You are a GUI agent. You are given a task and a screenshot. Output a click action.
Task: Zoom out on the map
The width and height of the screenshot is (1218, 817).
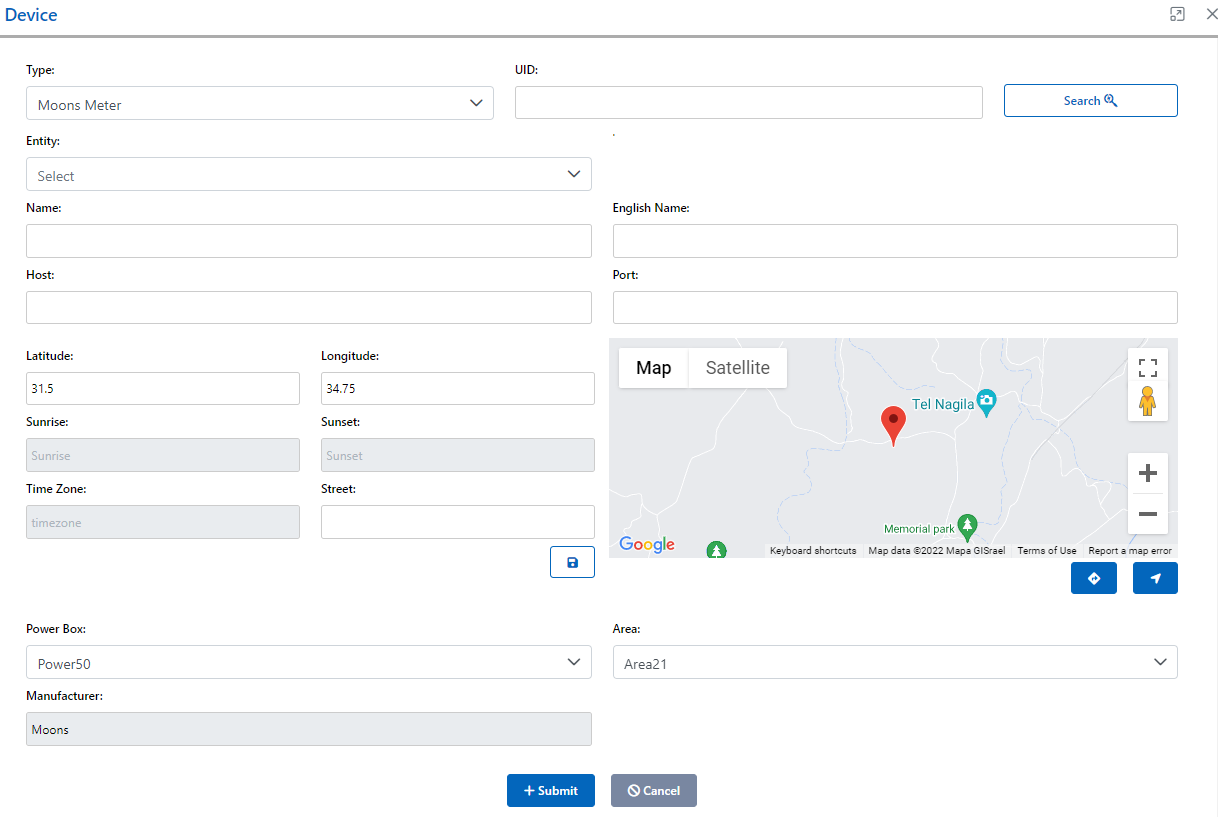[x=1147, y=514]
